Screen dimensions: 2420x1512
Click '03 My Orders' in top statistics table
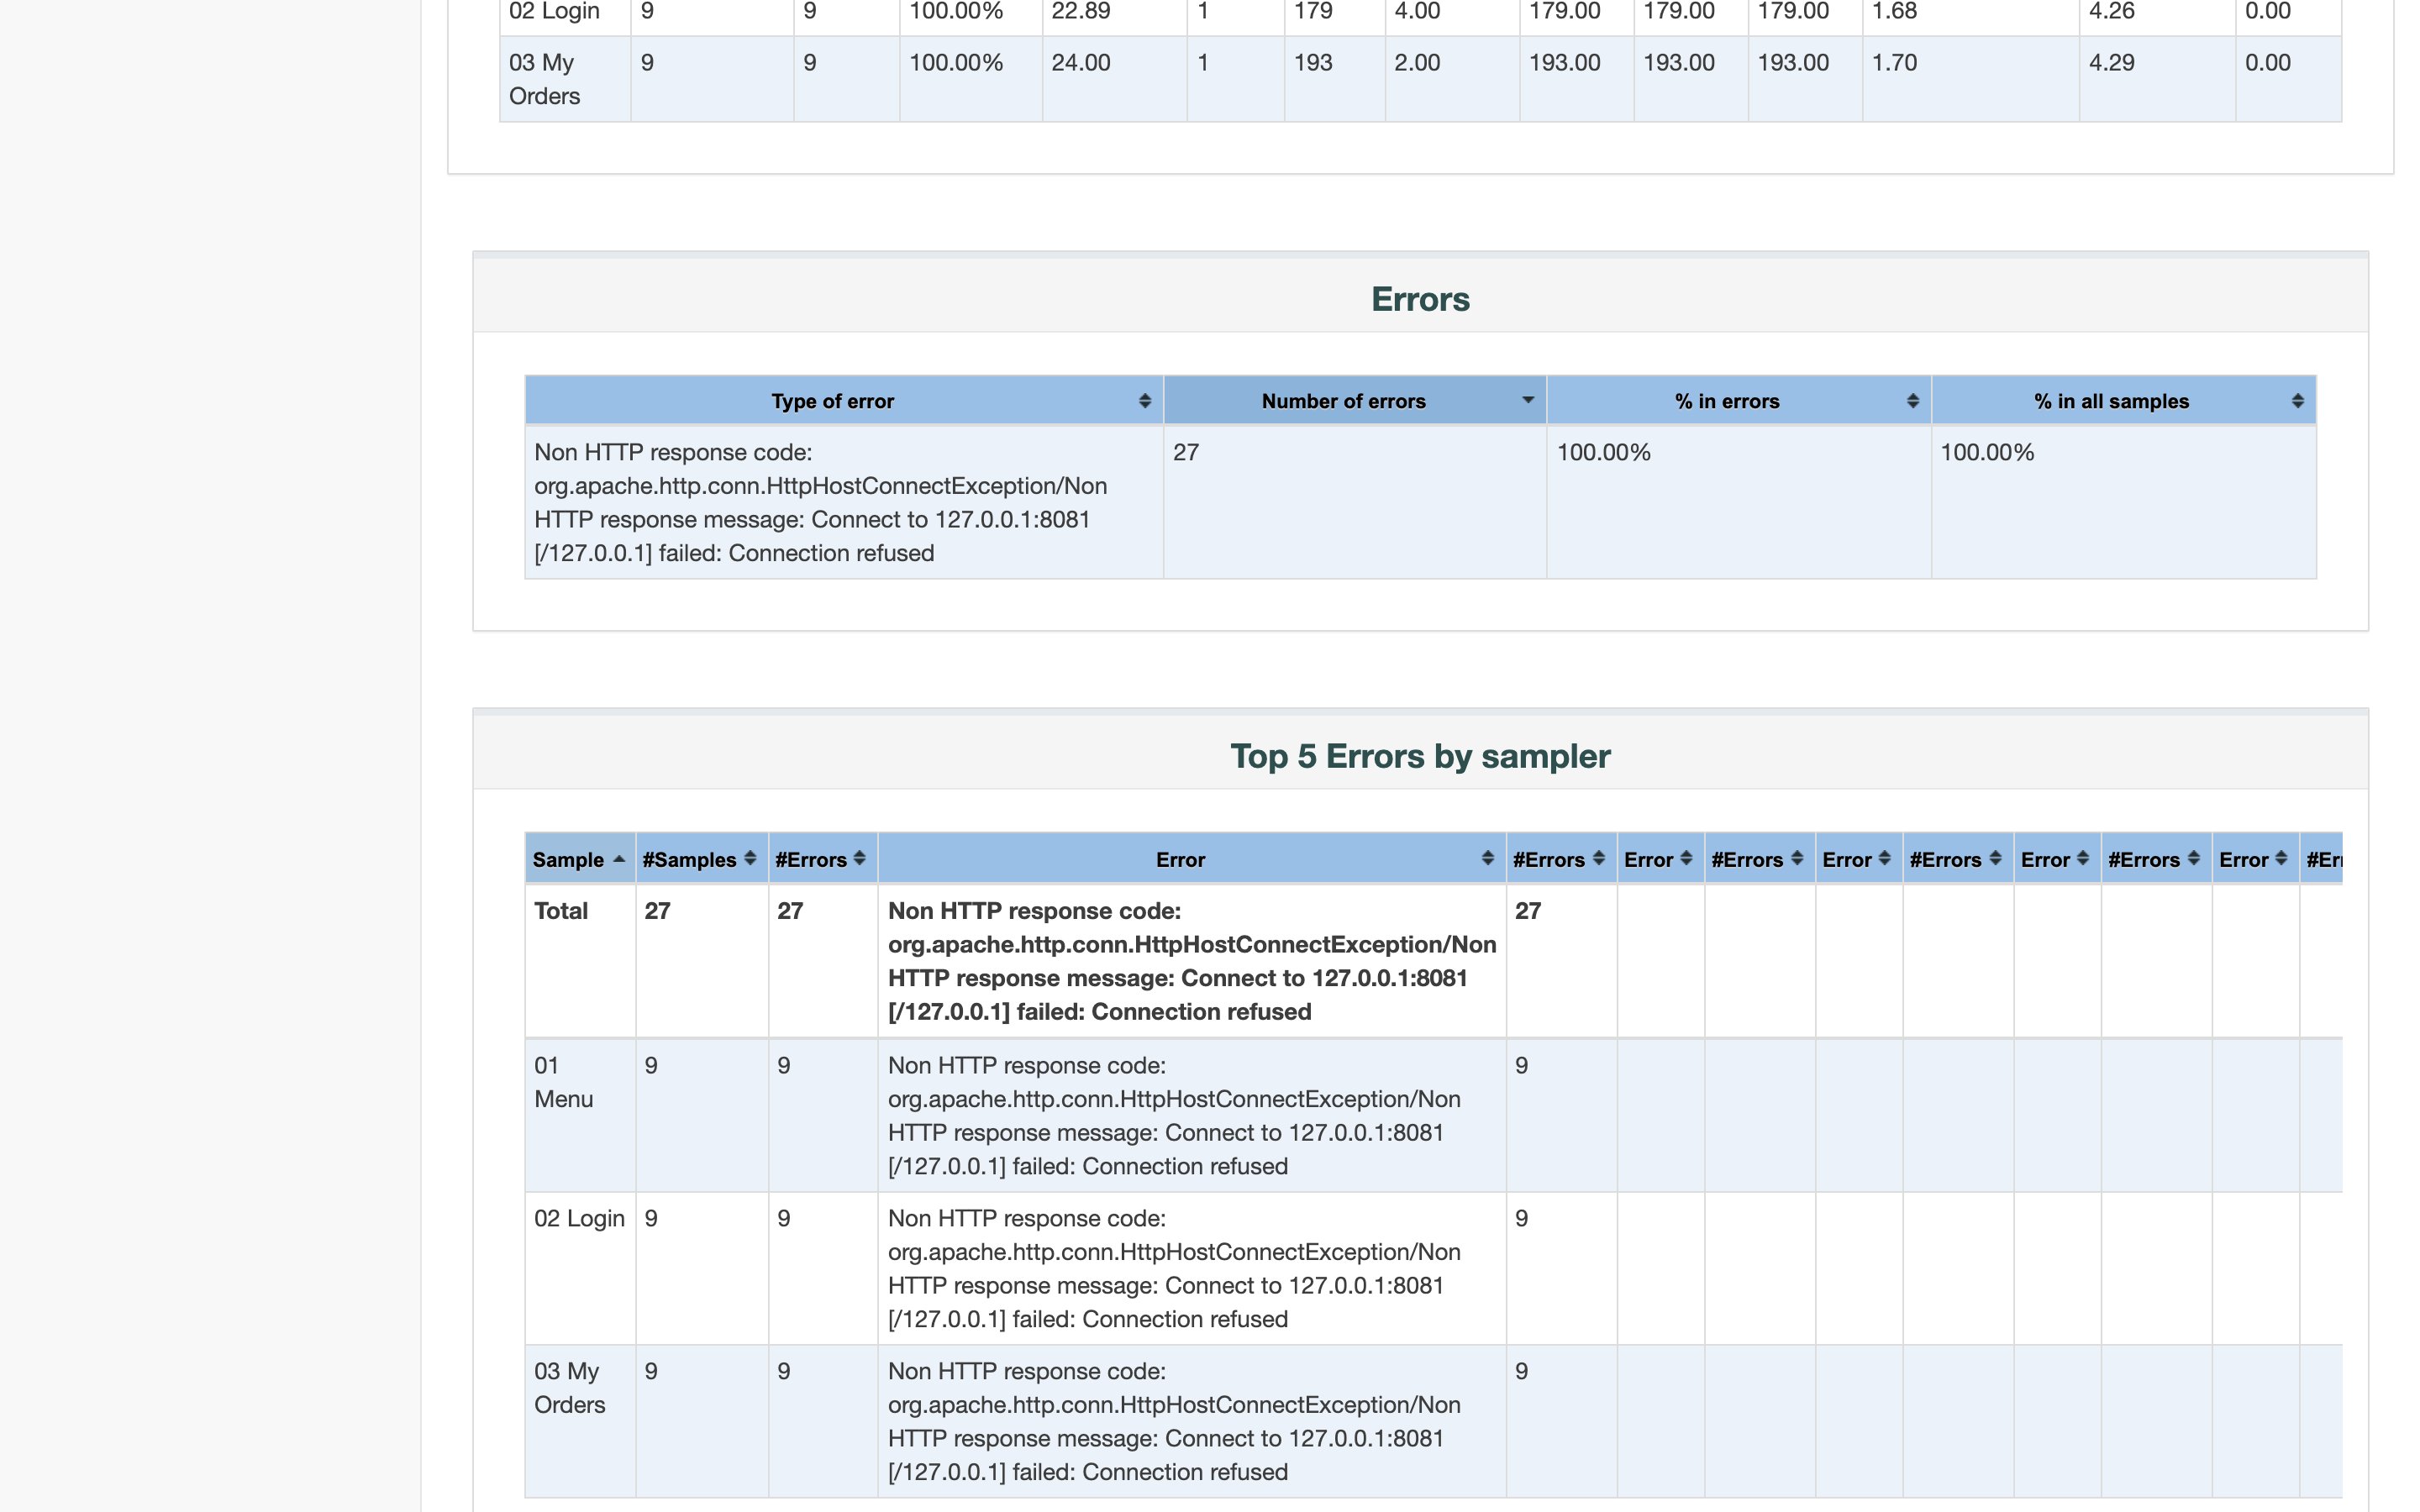coord(544,79)
